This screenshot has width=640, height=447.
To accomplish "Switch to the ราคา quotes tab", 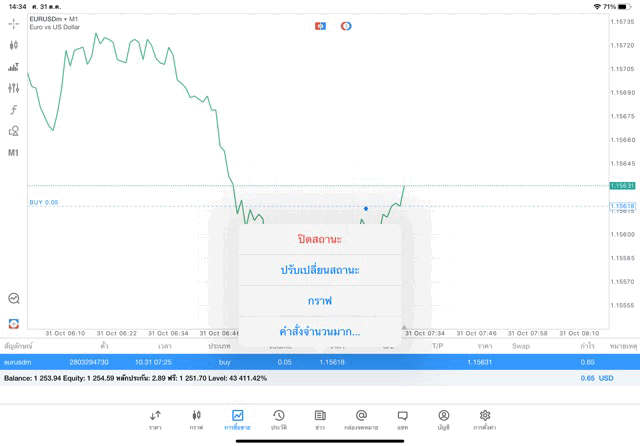I will click(x=155, y=419).
